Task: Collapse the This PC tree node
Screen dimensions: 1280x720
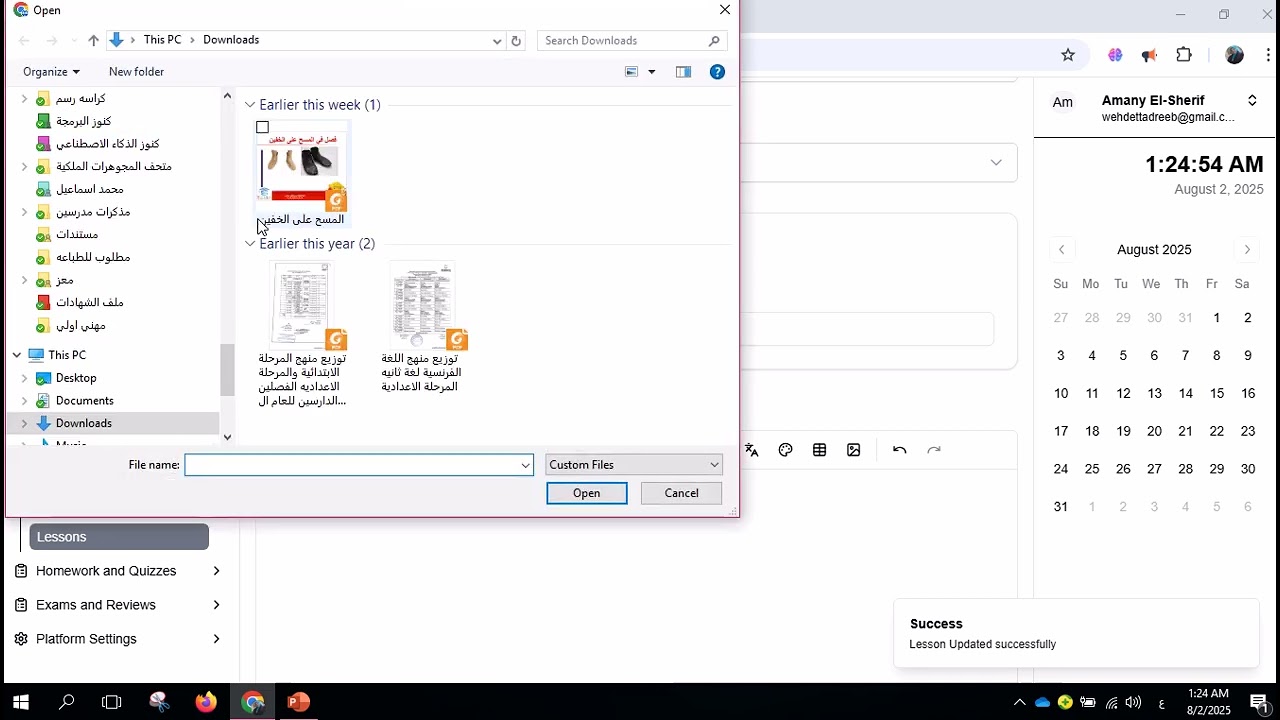Action: click(17, 355)
